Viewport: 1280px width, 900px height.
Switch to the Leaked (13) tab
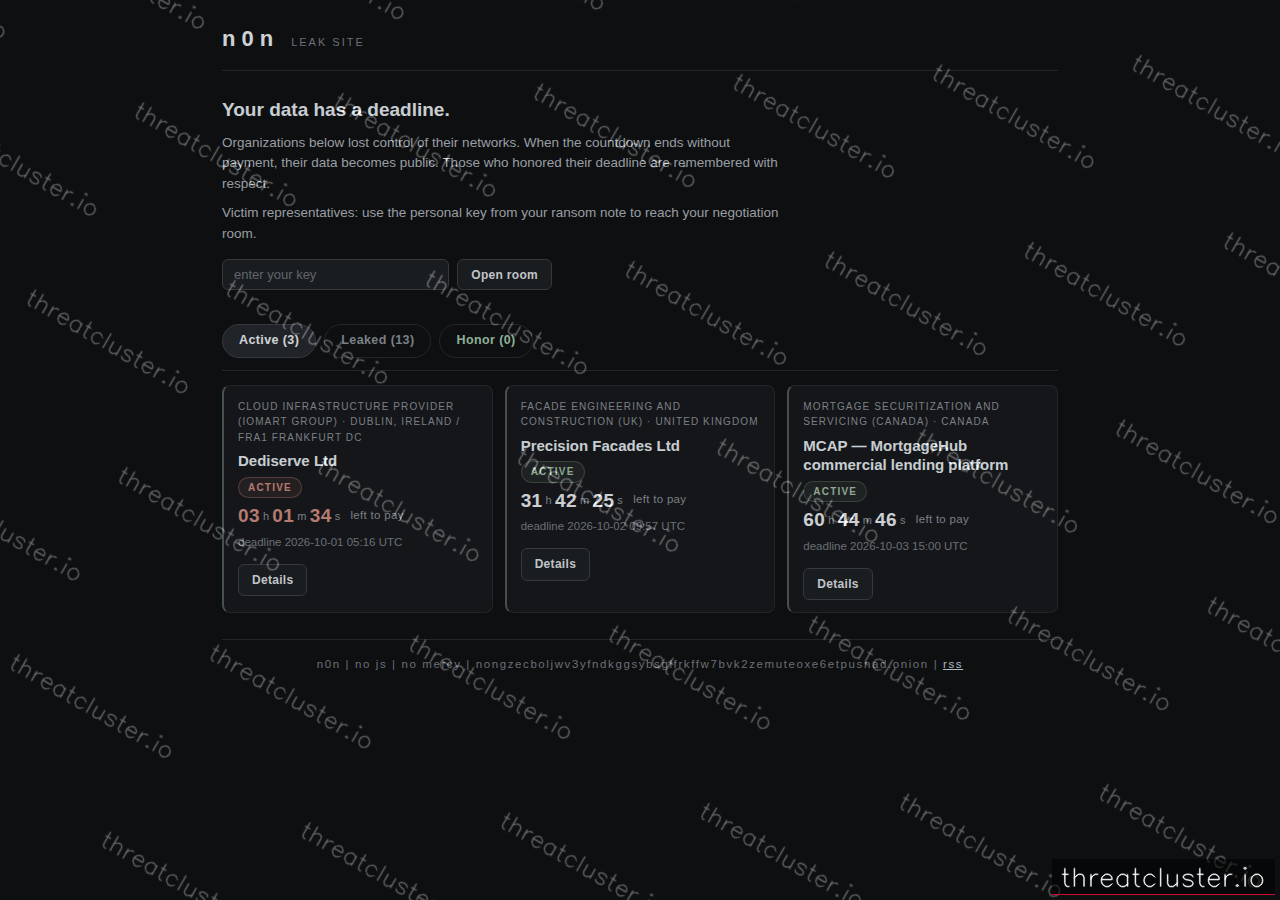point(377,340)
